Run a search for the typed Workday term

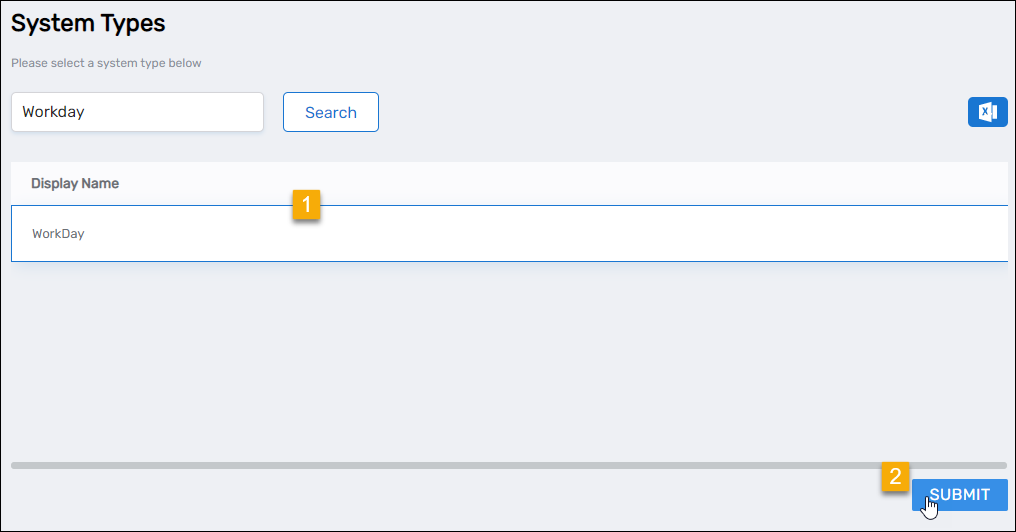(x=330, y=112)
